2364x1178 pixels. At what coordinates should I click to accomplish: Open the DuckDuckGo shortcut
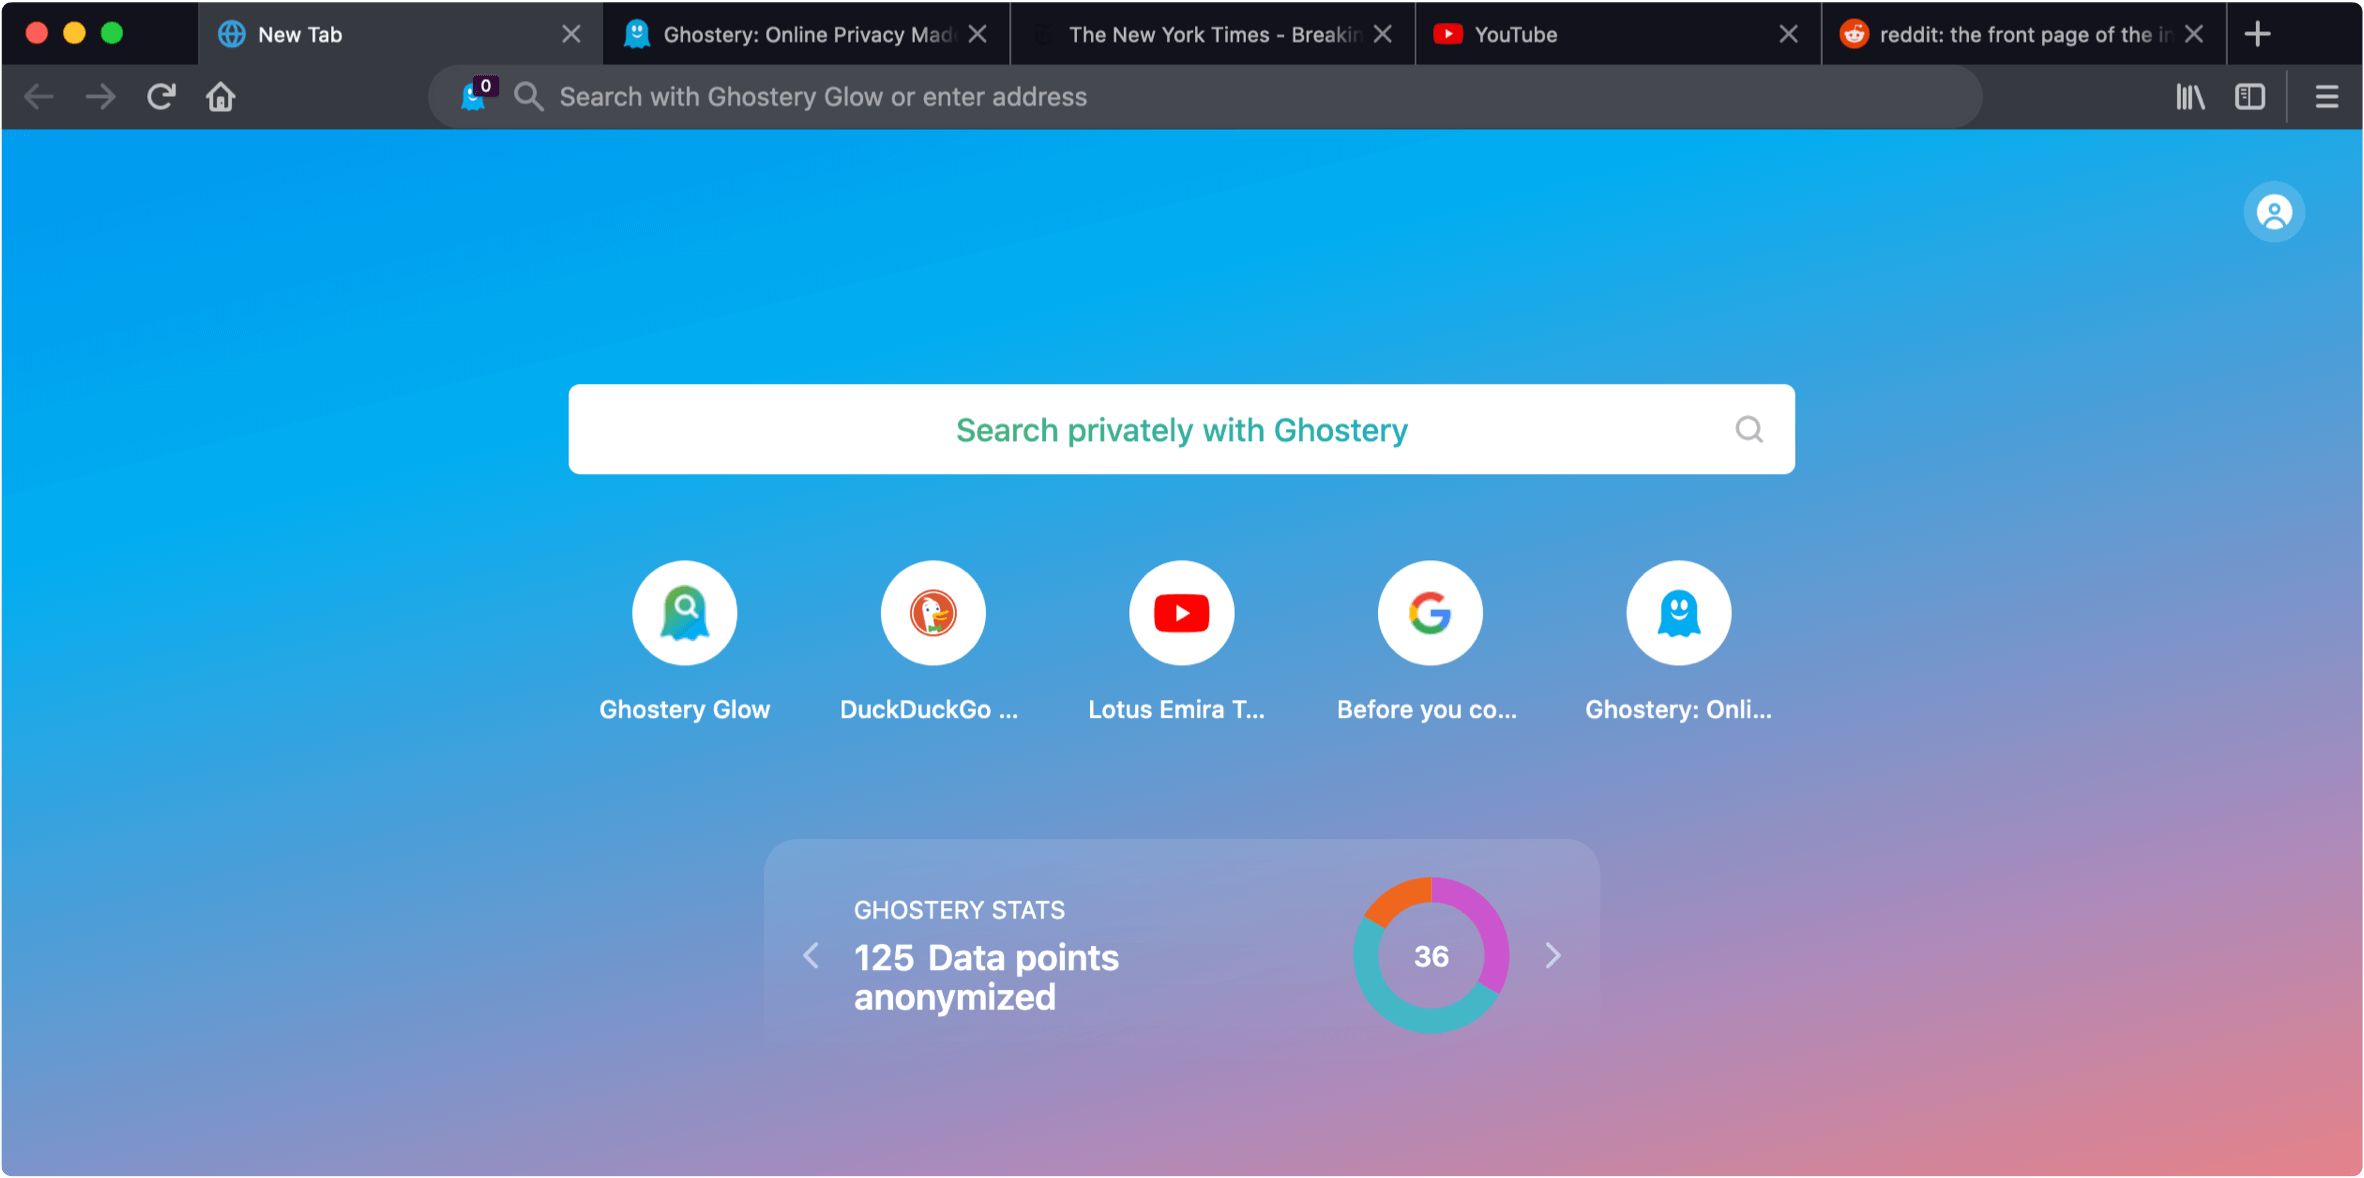(x=932, y=612)
